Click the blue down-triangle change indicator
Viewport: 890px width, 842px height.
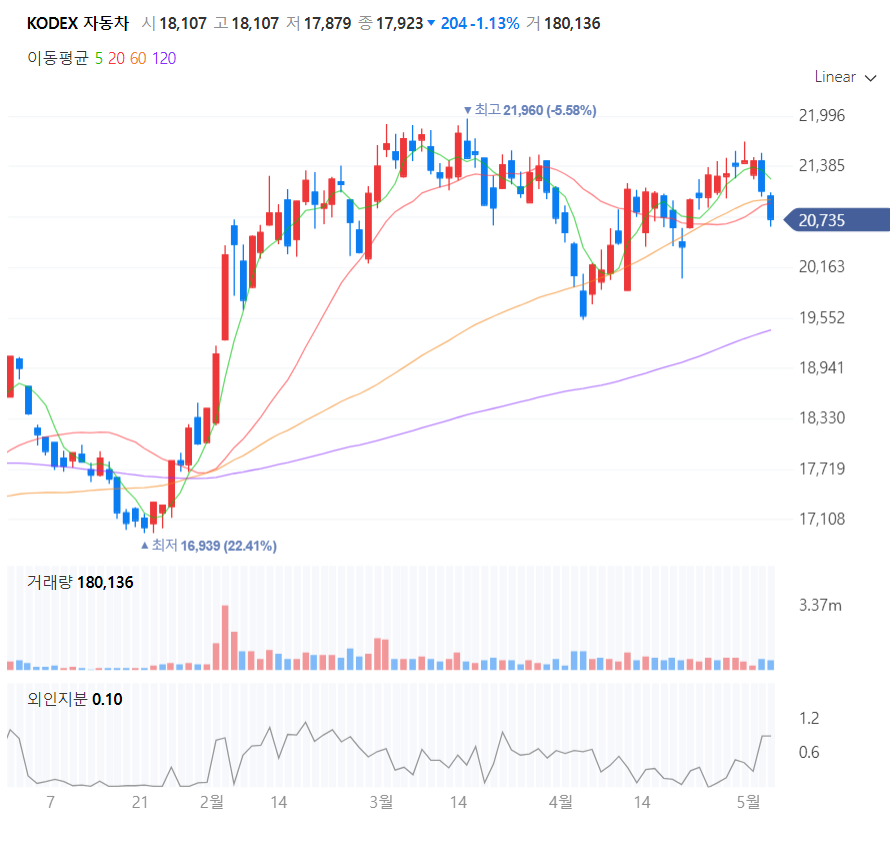(x=431, y=23)
